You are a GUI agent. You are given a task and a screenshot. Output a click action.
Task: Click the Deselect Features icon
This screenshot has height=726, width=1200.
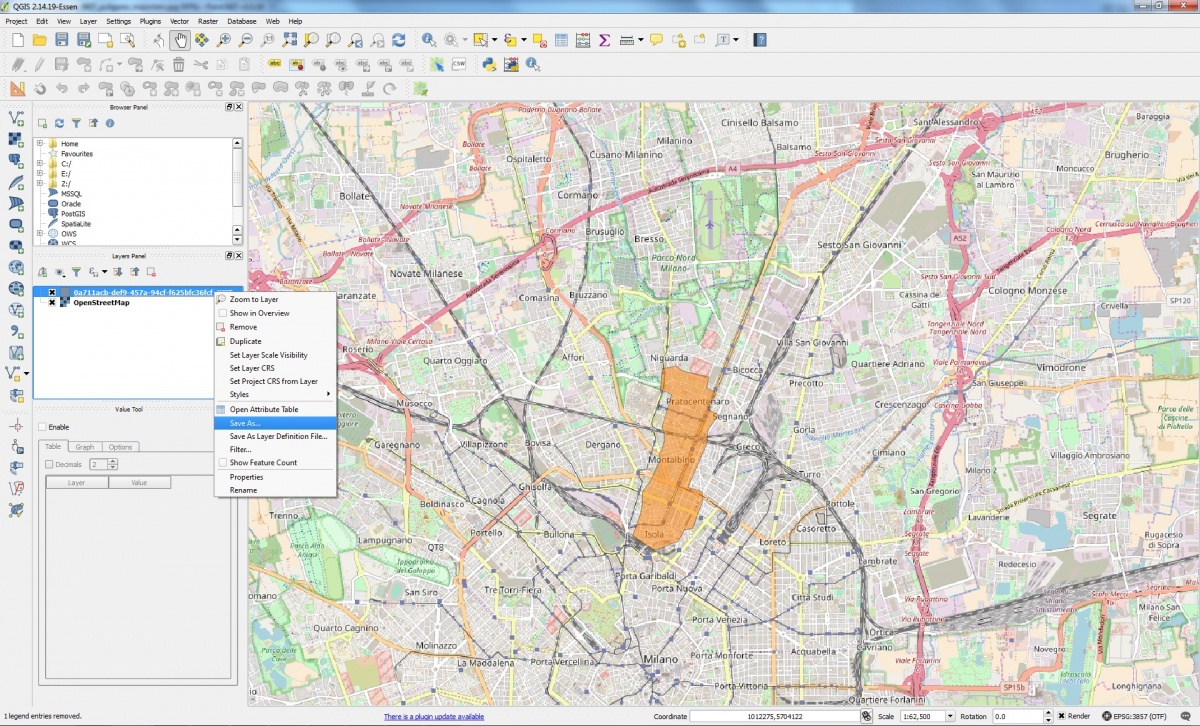(538, 40)
